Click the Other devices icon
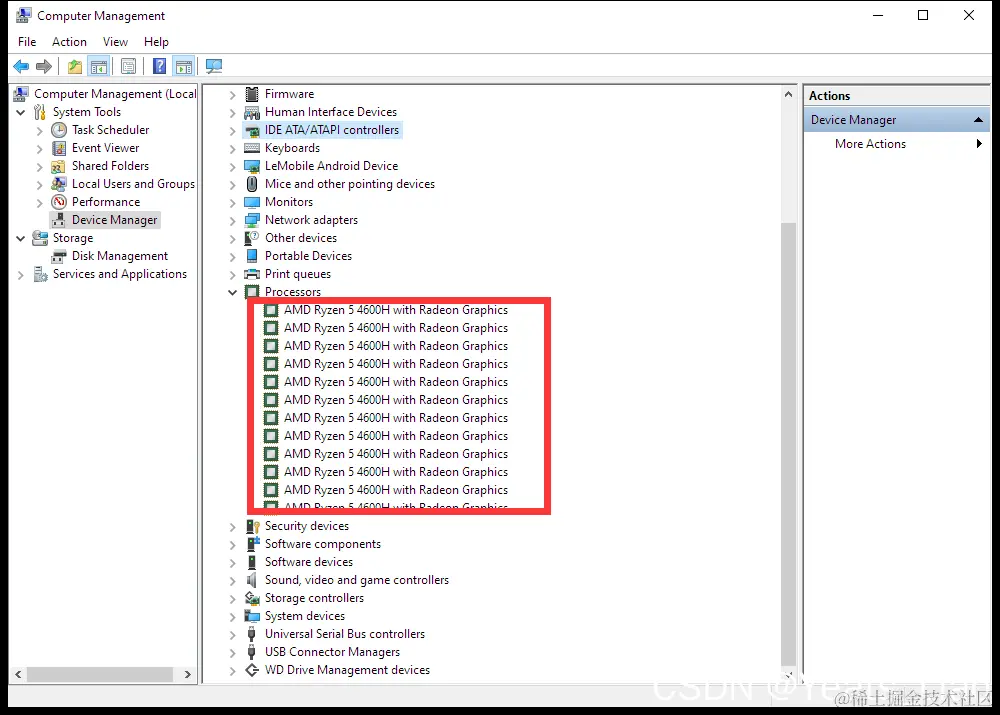This screenshot has height=715, width=1000. pos(252,238)
